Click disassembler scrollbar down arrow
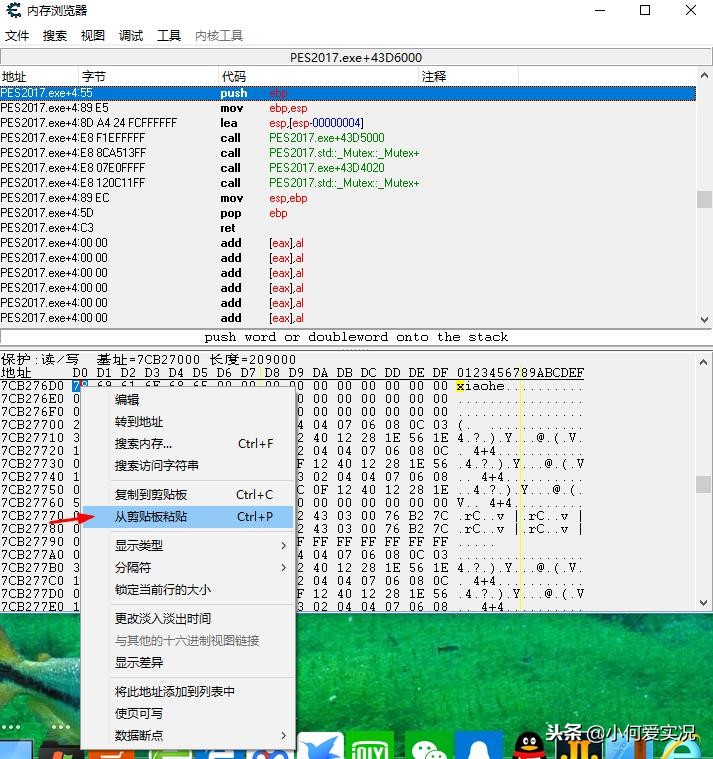Screen dimensions: 713x759 point(704,319)
